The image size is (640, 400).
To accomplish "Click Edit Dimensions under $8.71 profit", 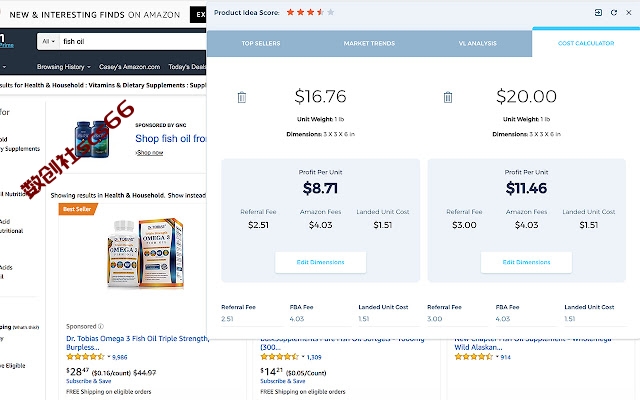I will [320, 262].
